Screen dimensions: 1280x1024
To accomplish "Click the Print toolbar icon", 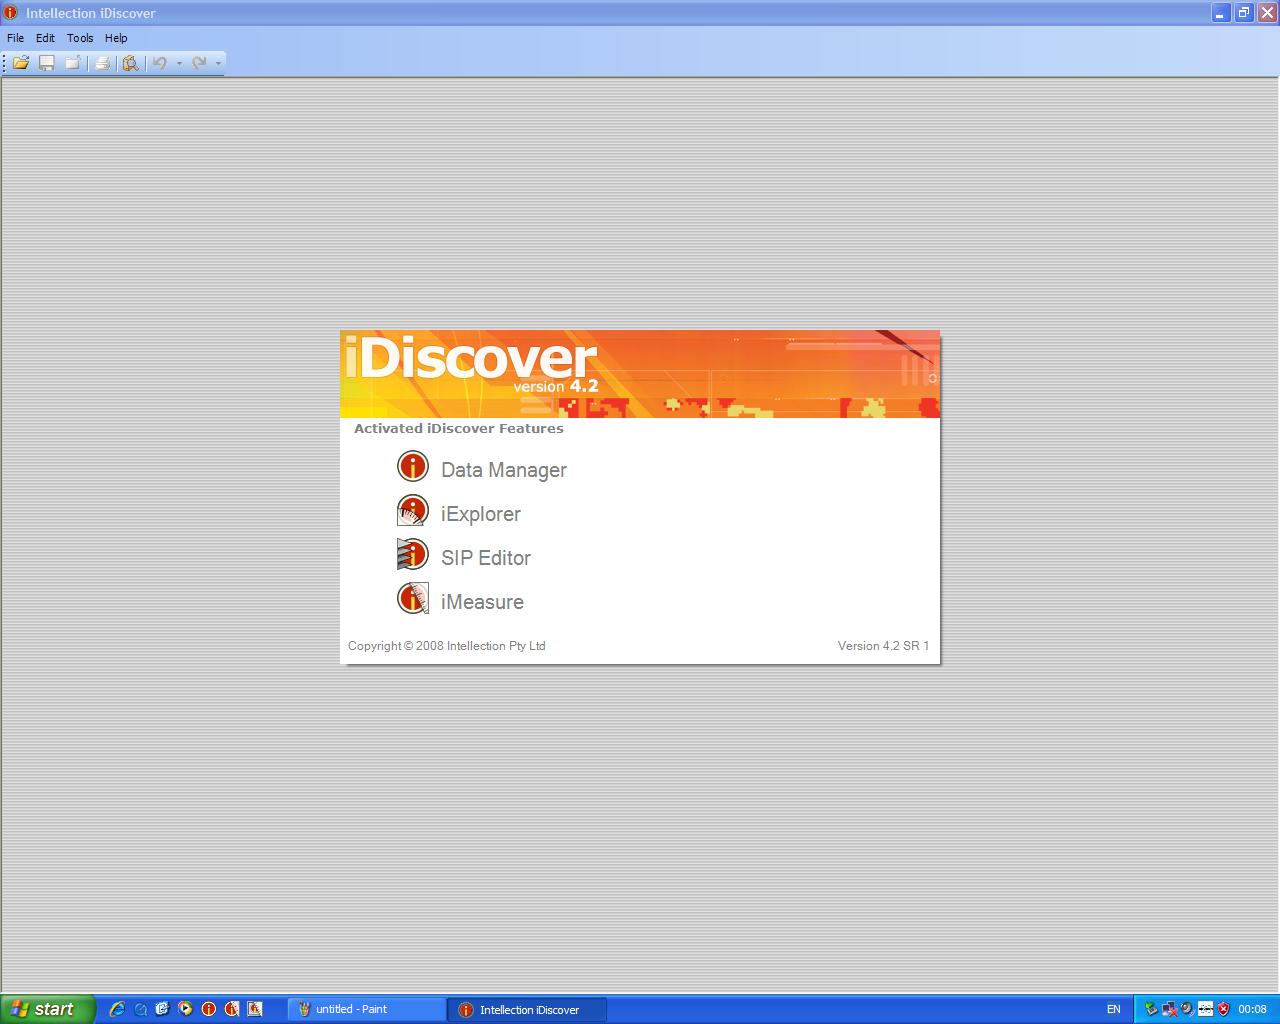I will pyautogui.click(x=102, y=63).
